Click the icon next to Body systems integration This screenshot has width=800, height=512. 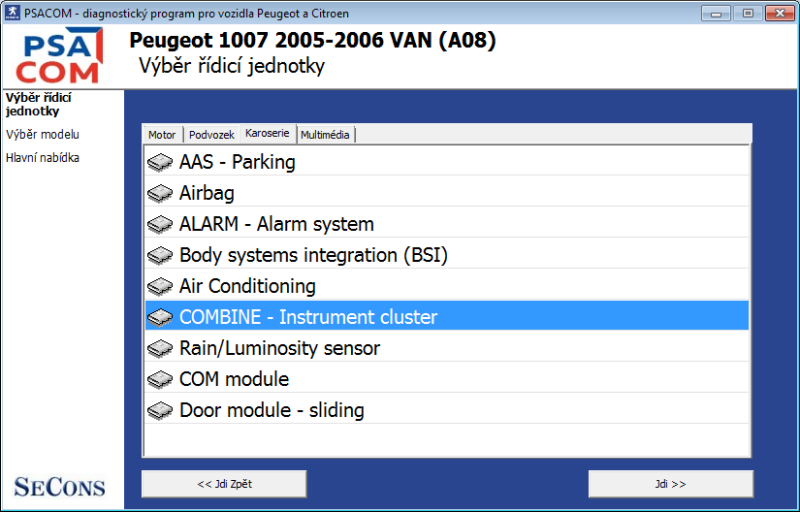click(x=160, y=255)
